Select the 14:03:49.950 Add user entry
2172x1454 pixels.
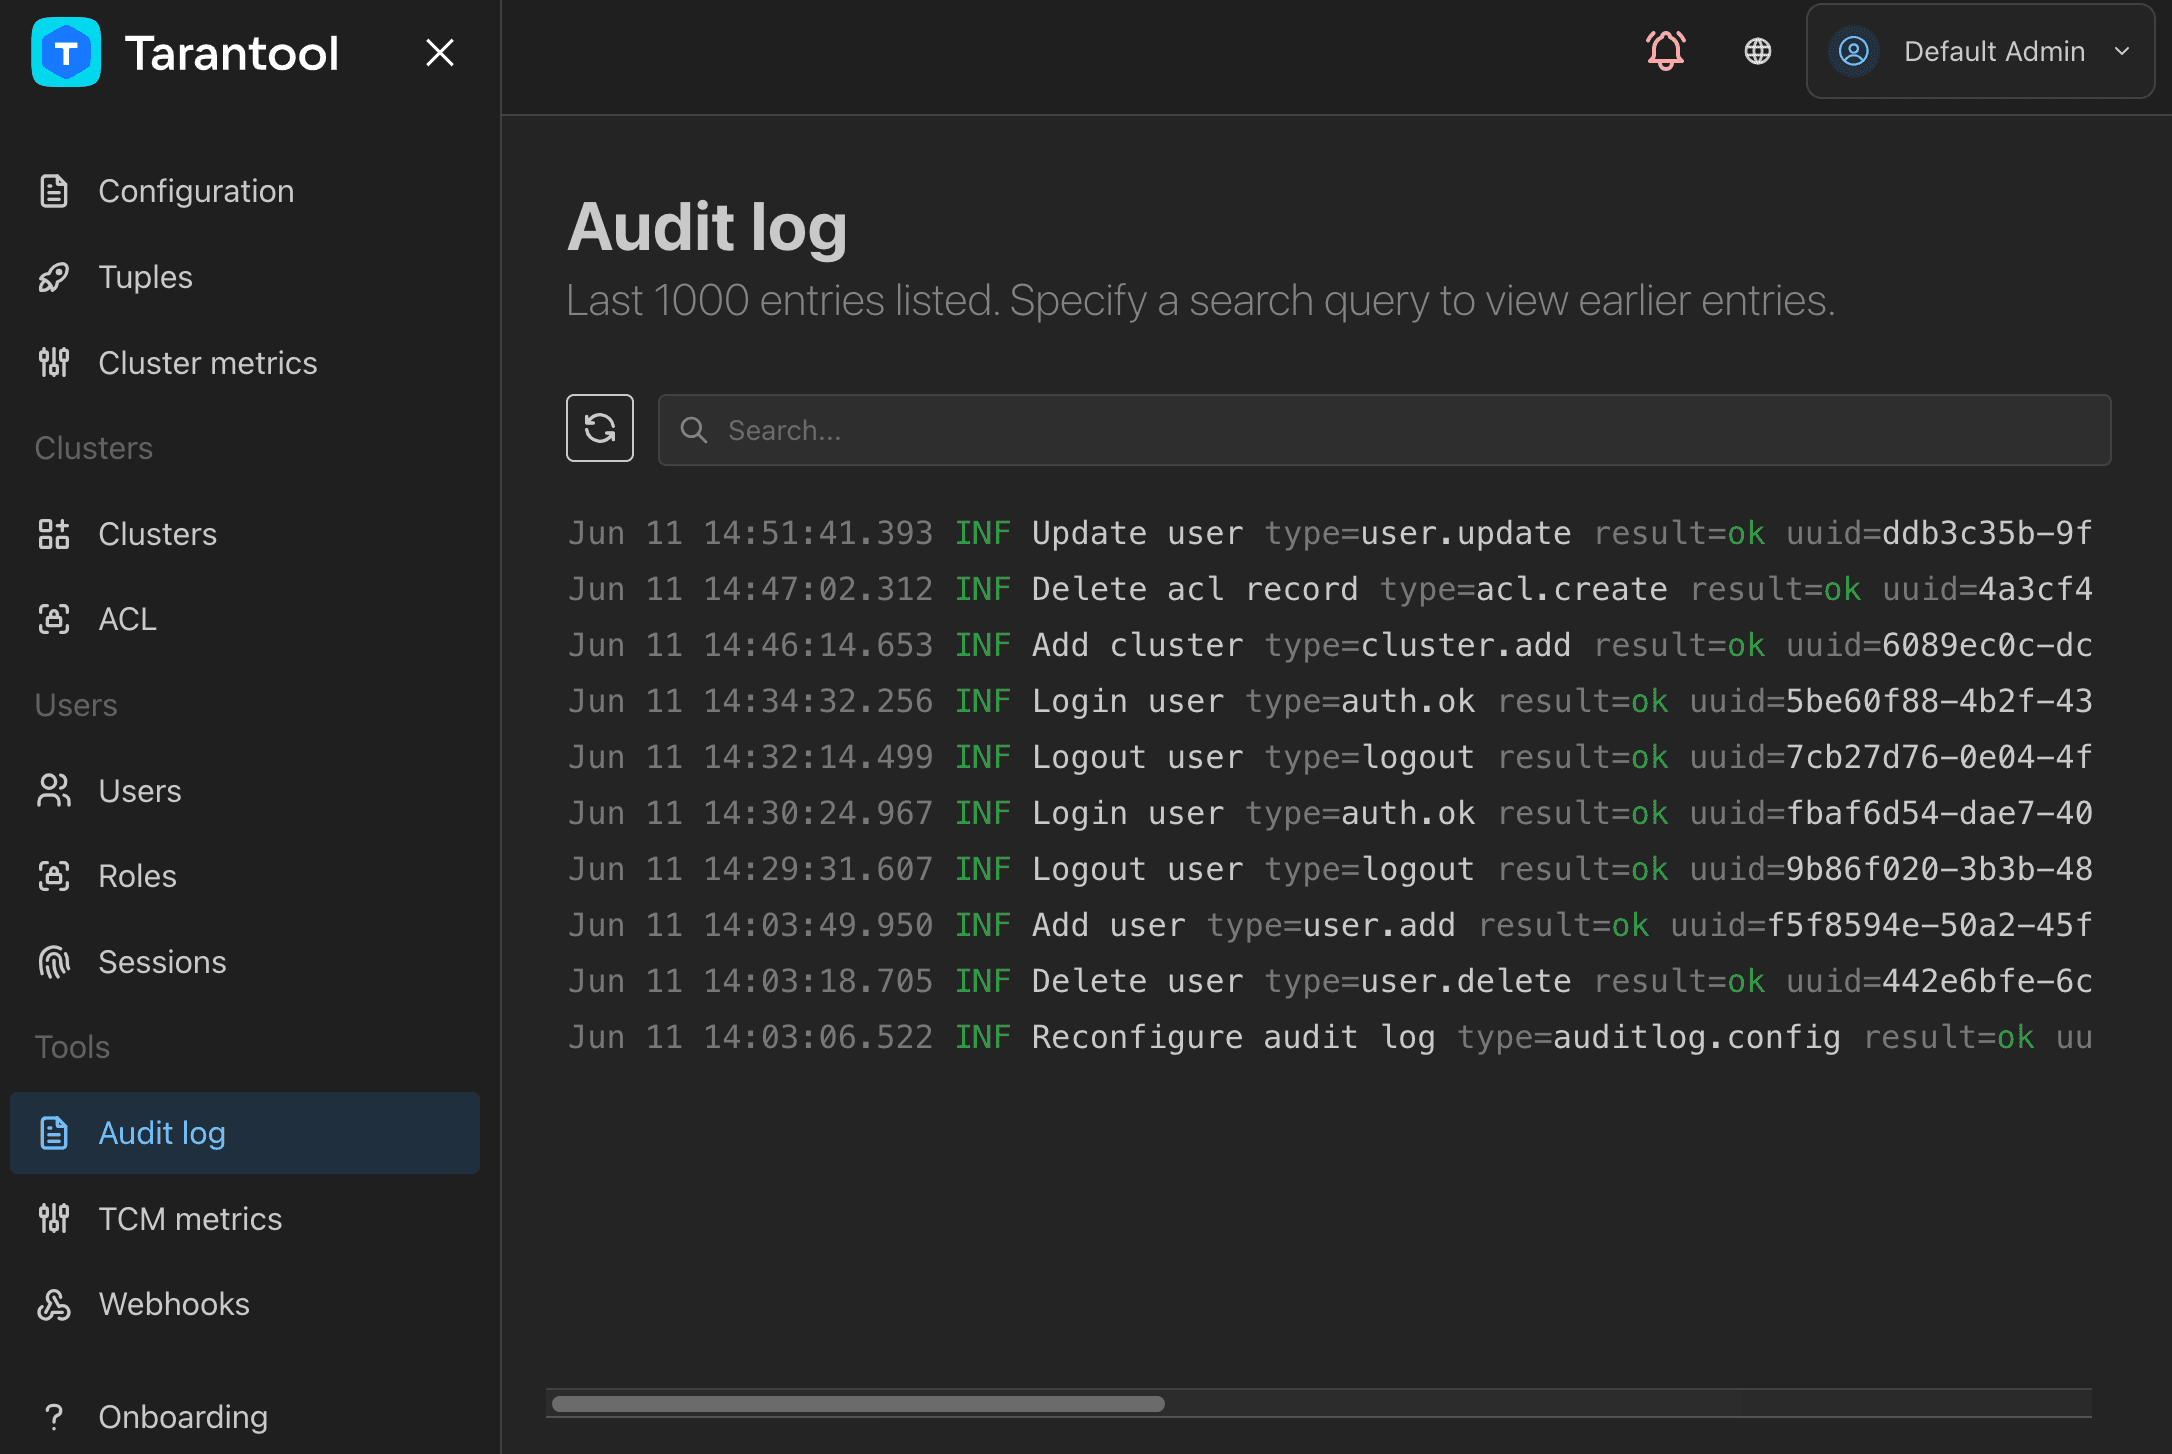1330,925
